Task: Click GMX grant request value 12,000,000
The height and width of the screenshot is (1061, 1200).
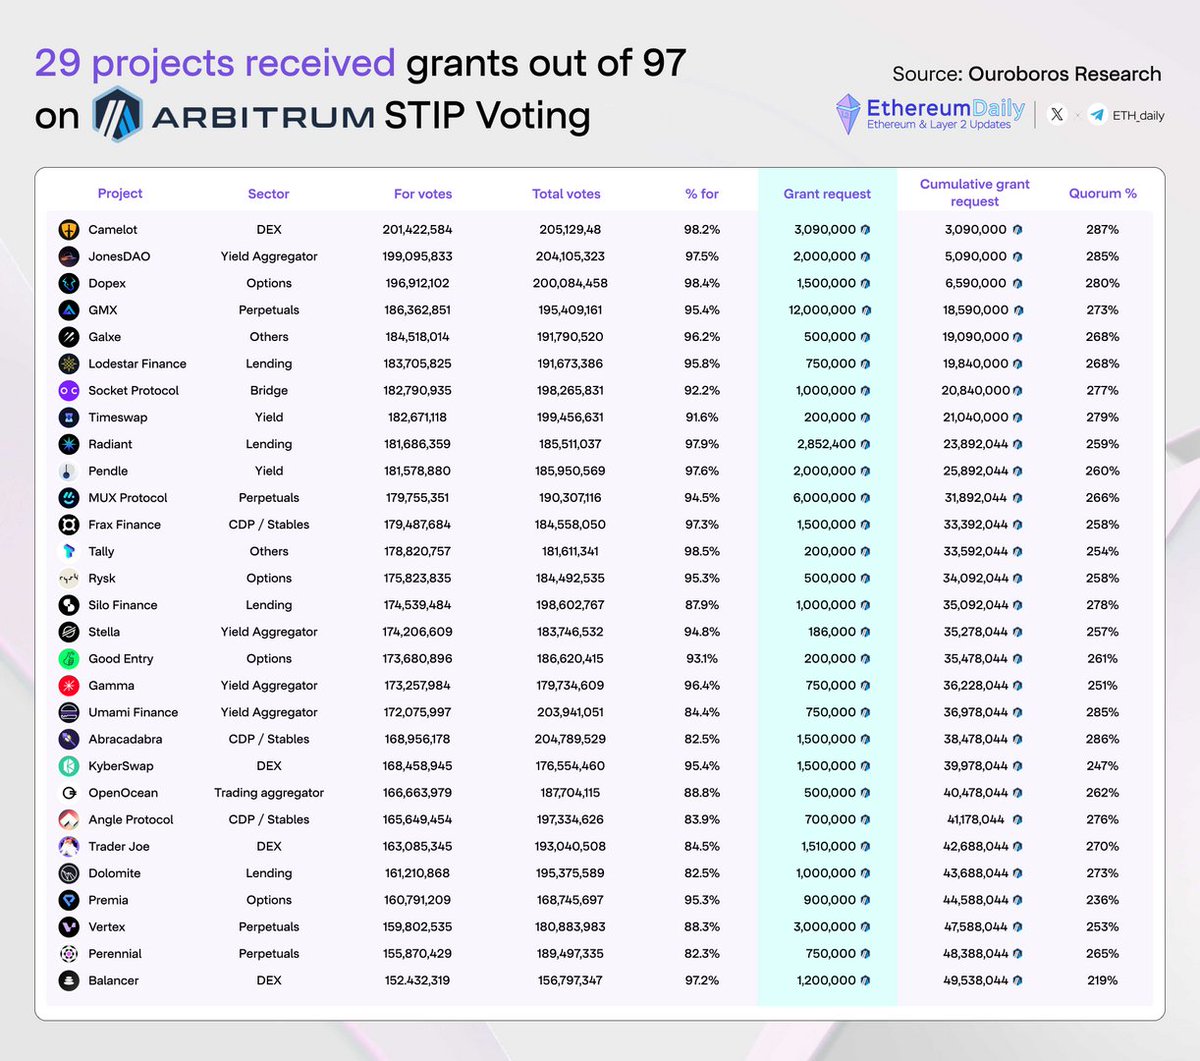Action: point(822,311)
